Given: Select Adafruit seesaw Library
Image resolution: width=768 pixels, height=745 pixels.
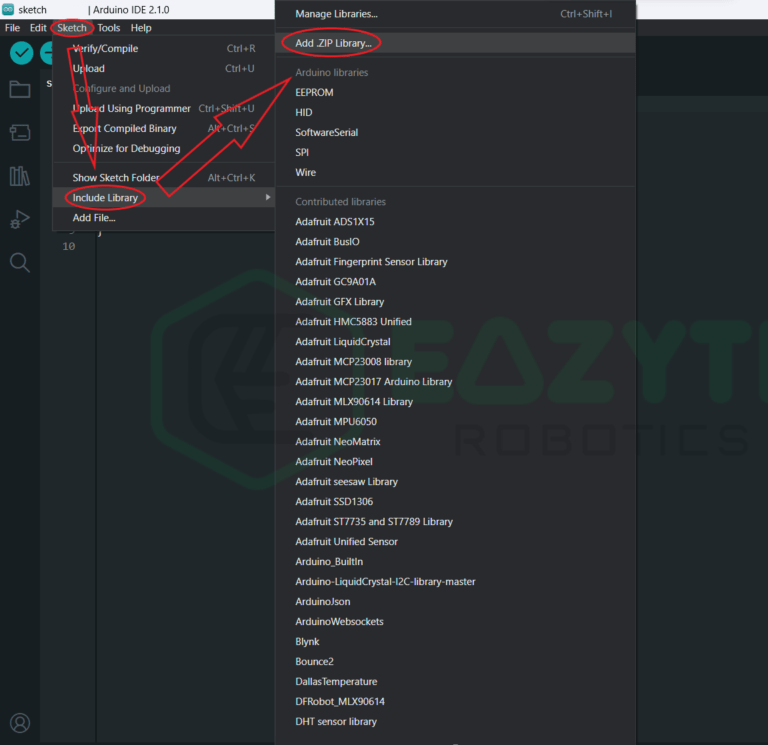Looking at the screenshot, I should 456,482.
